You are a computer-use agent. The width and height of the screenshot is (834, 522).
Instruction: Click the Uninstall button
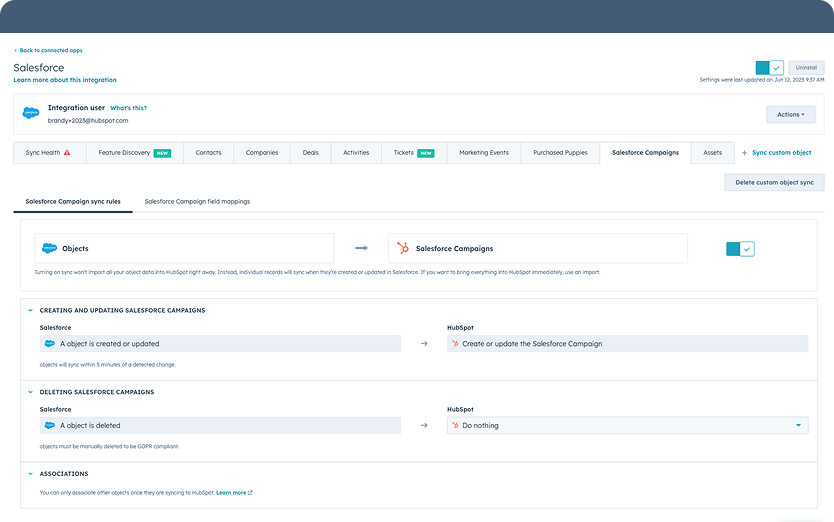[x=806, y=68]
